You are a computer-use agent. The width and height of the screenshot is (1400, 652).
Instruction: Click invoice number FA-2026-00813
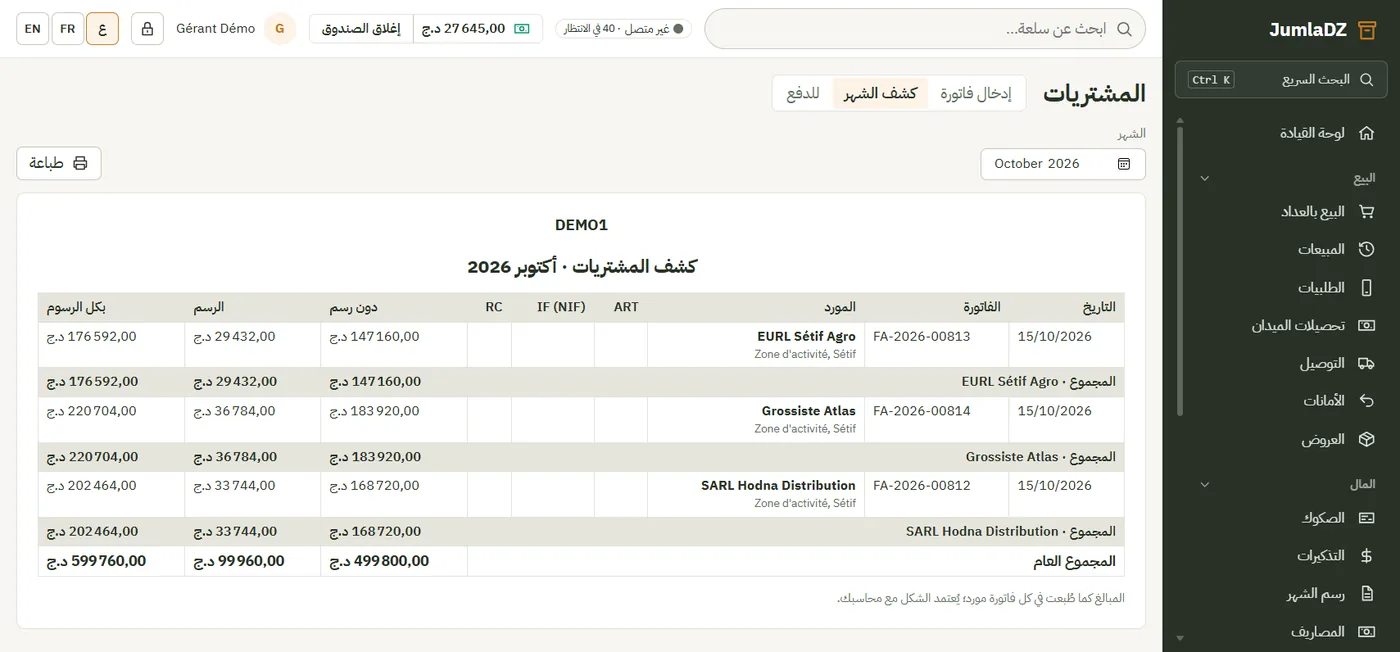click(x=922, y=337)
